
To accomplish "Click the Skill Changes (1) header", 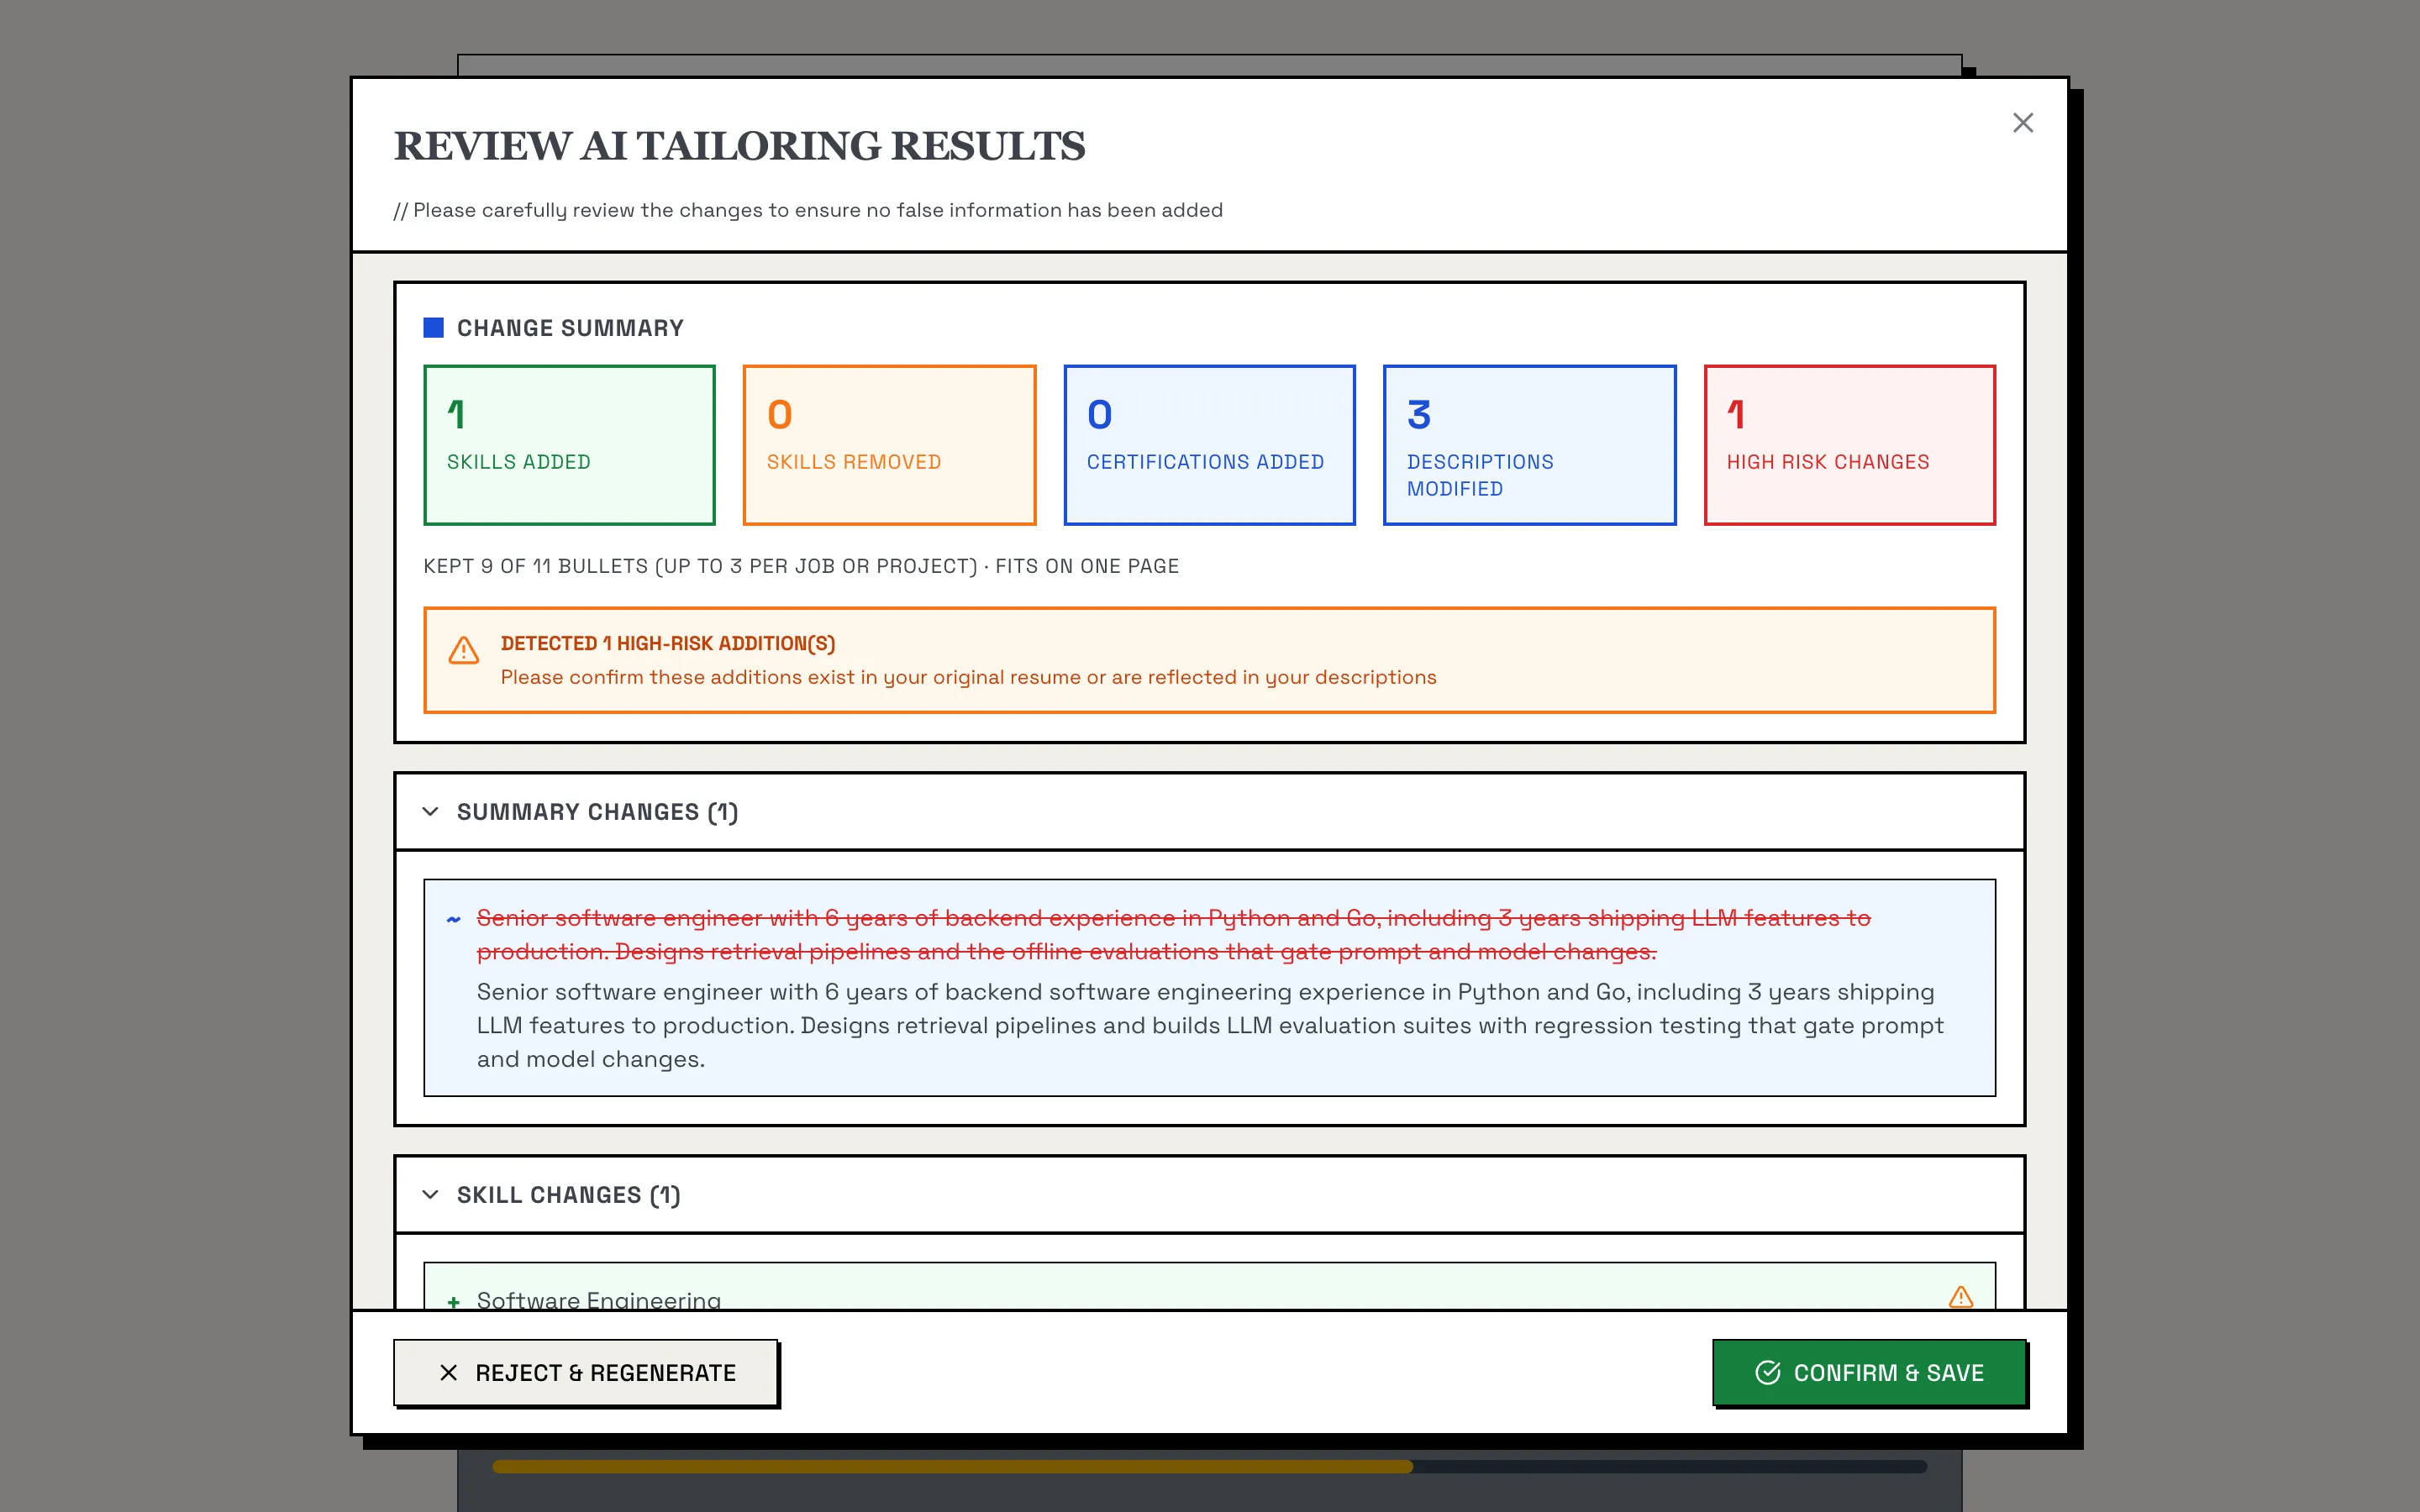I will pyautogui.click(x=1209, y=1194).
